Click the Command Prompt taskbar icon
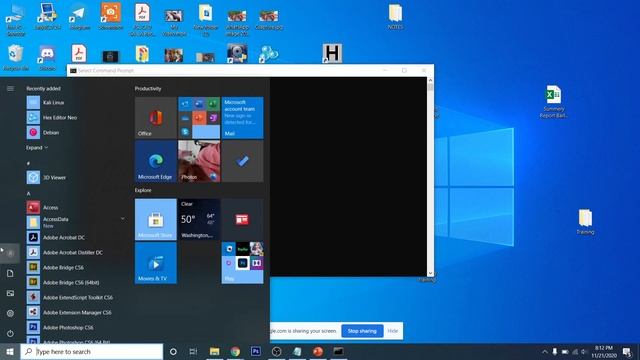Image resolution: width=640 pixels, height=360 pixels. coord(338,351)
